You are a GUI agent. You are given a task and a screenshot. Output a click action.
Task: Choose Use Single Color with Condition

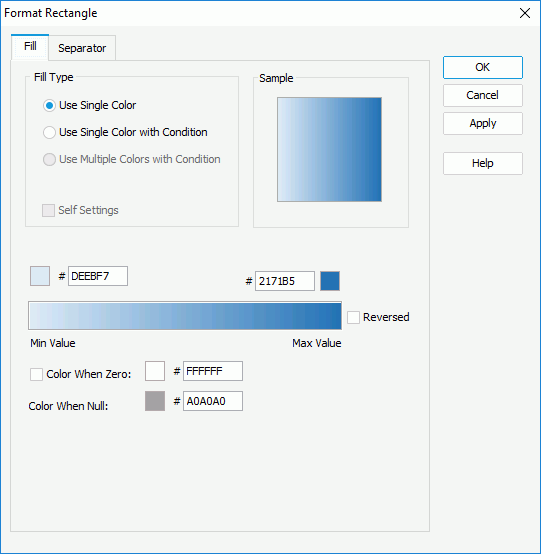[x=125, y=132]
